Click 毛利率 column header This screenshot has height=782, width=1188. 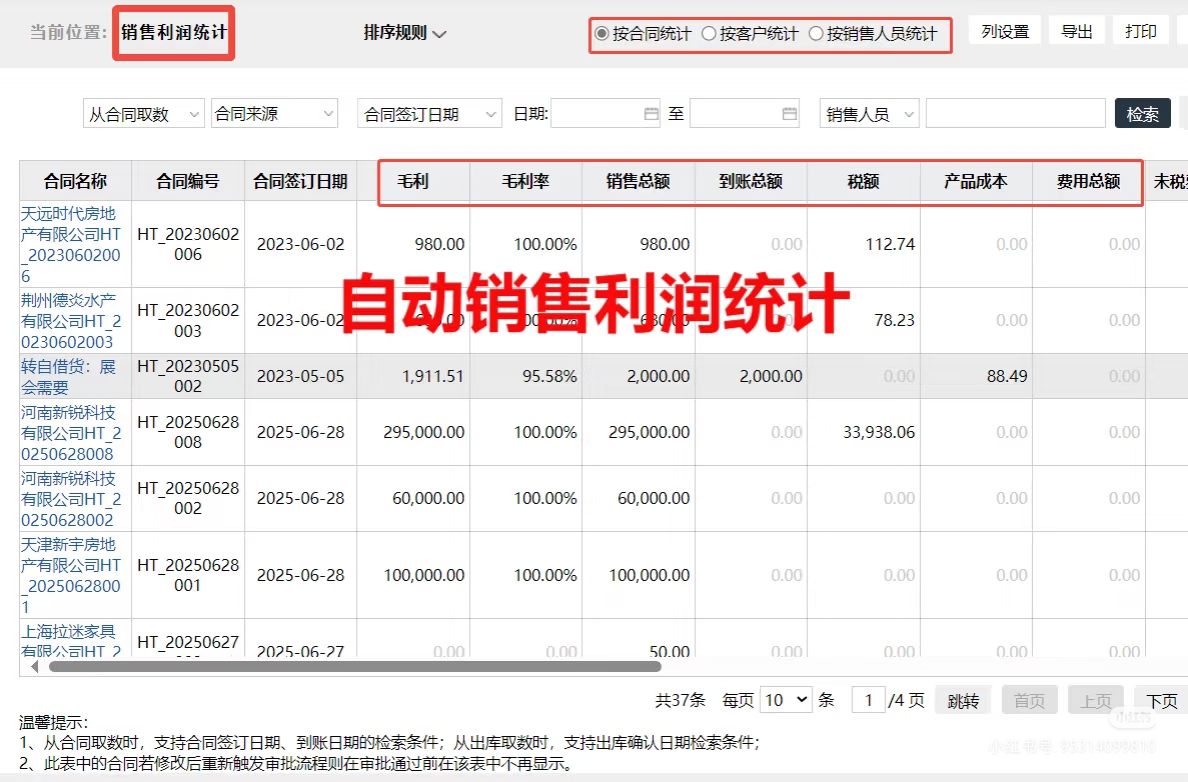(526, 181)
